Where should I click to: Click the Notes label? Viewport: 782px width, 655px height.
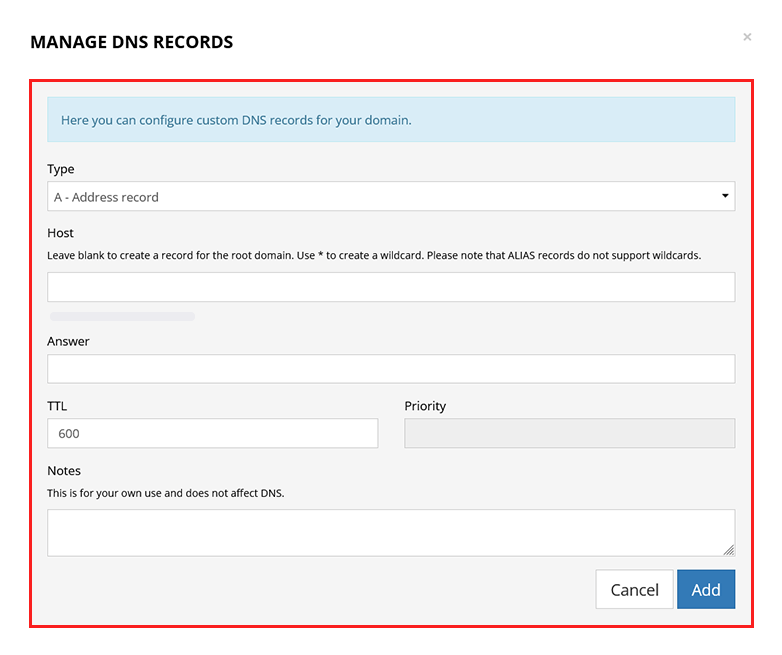click(x=64, y=470)
